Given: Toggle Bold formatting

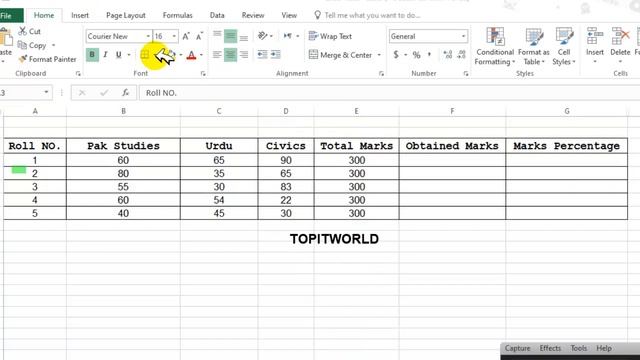Looking at the screenshot, I should coord(92,55).
